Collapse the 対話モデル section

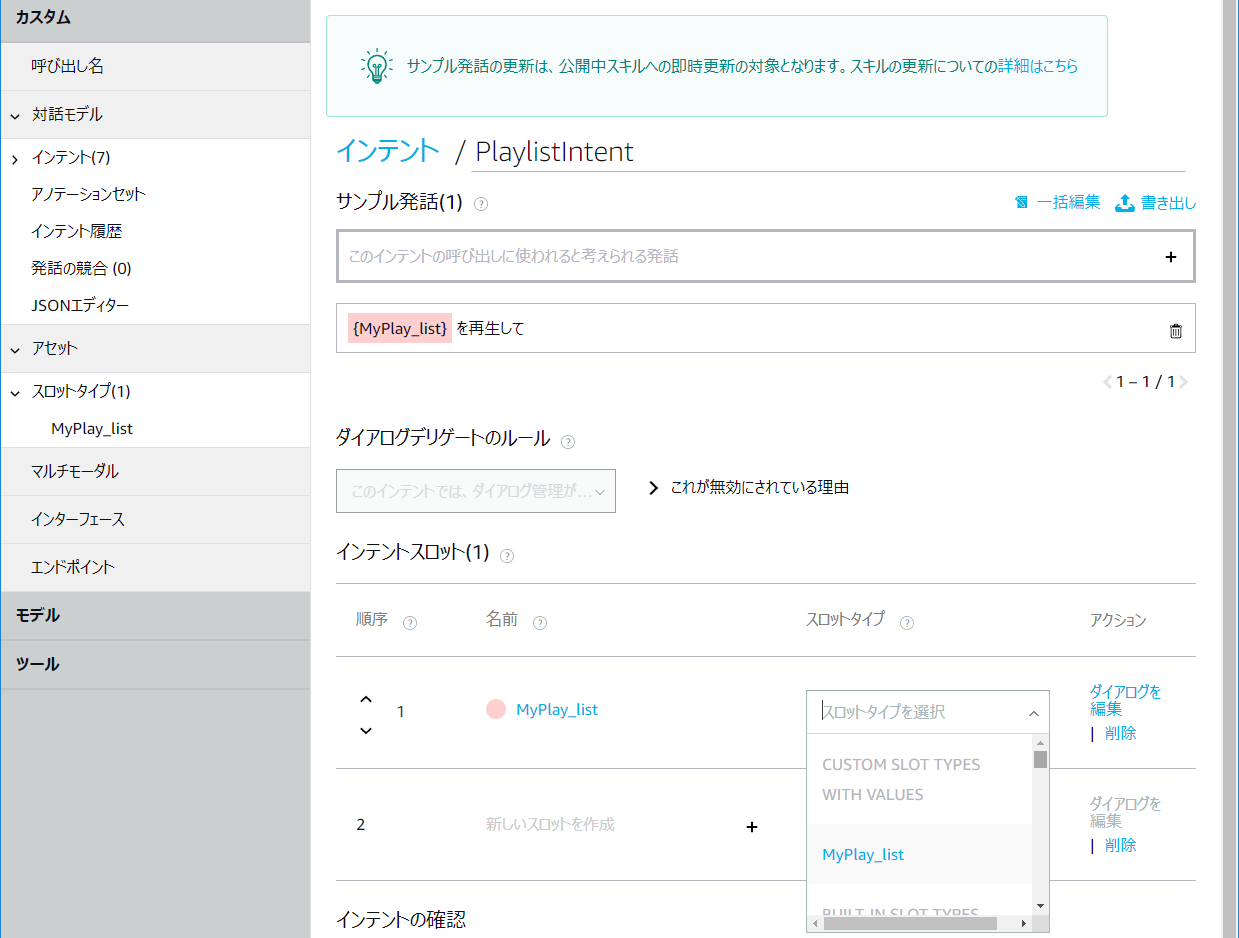point(15,116)
